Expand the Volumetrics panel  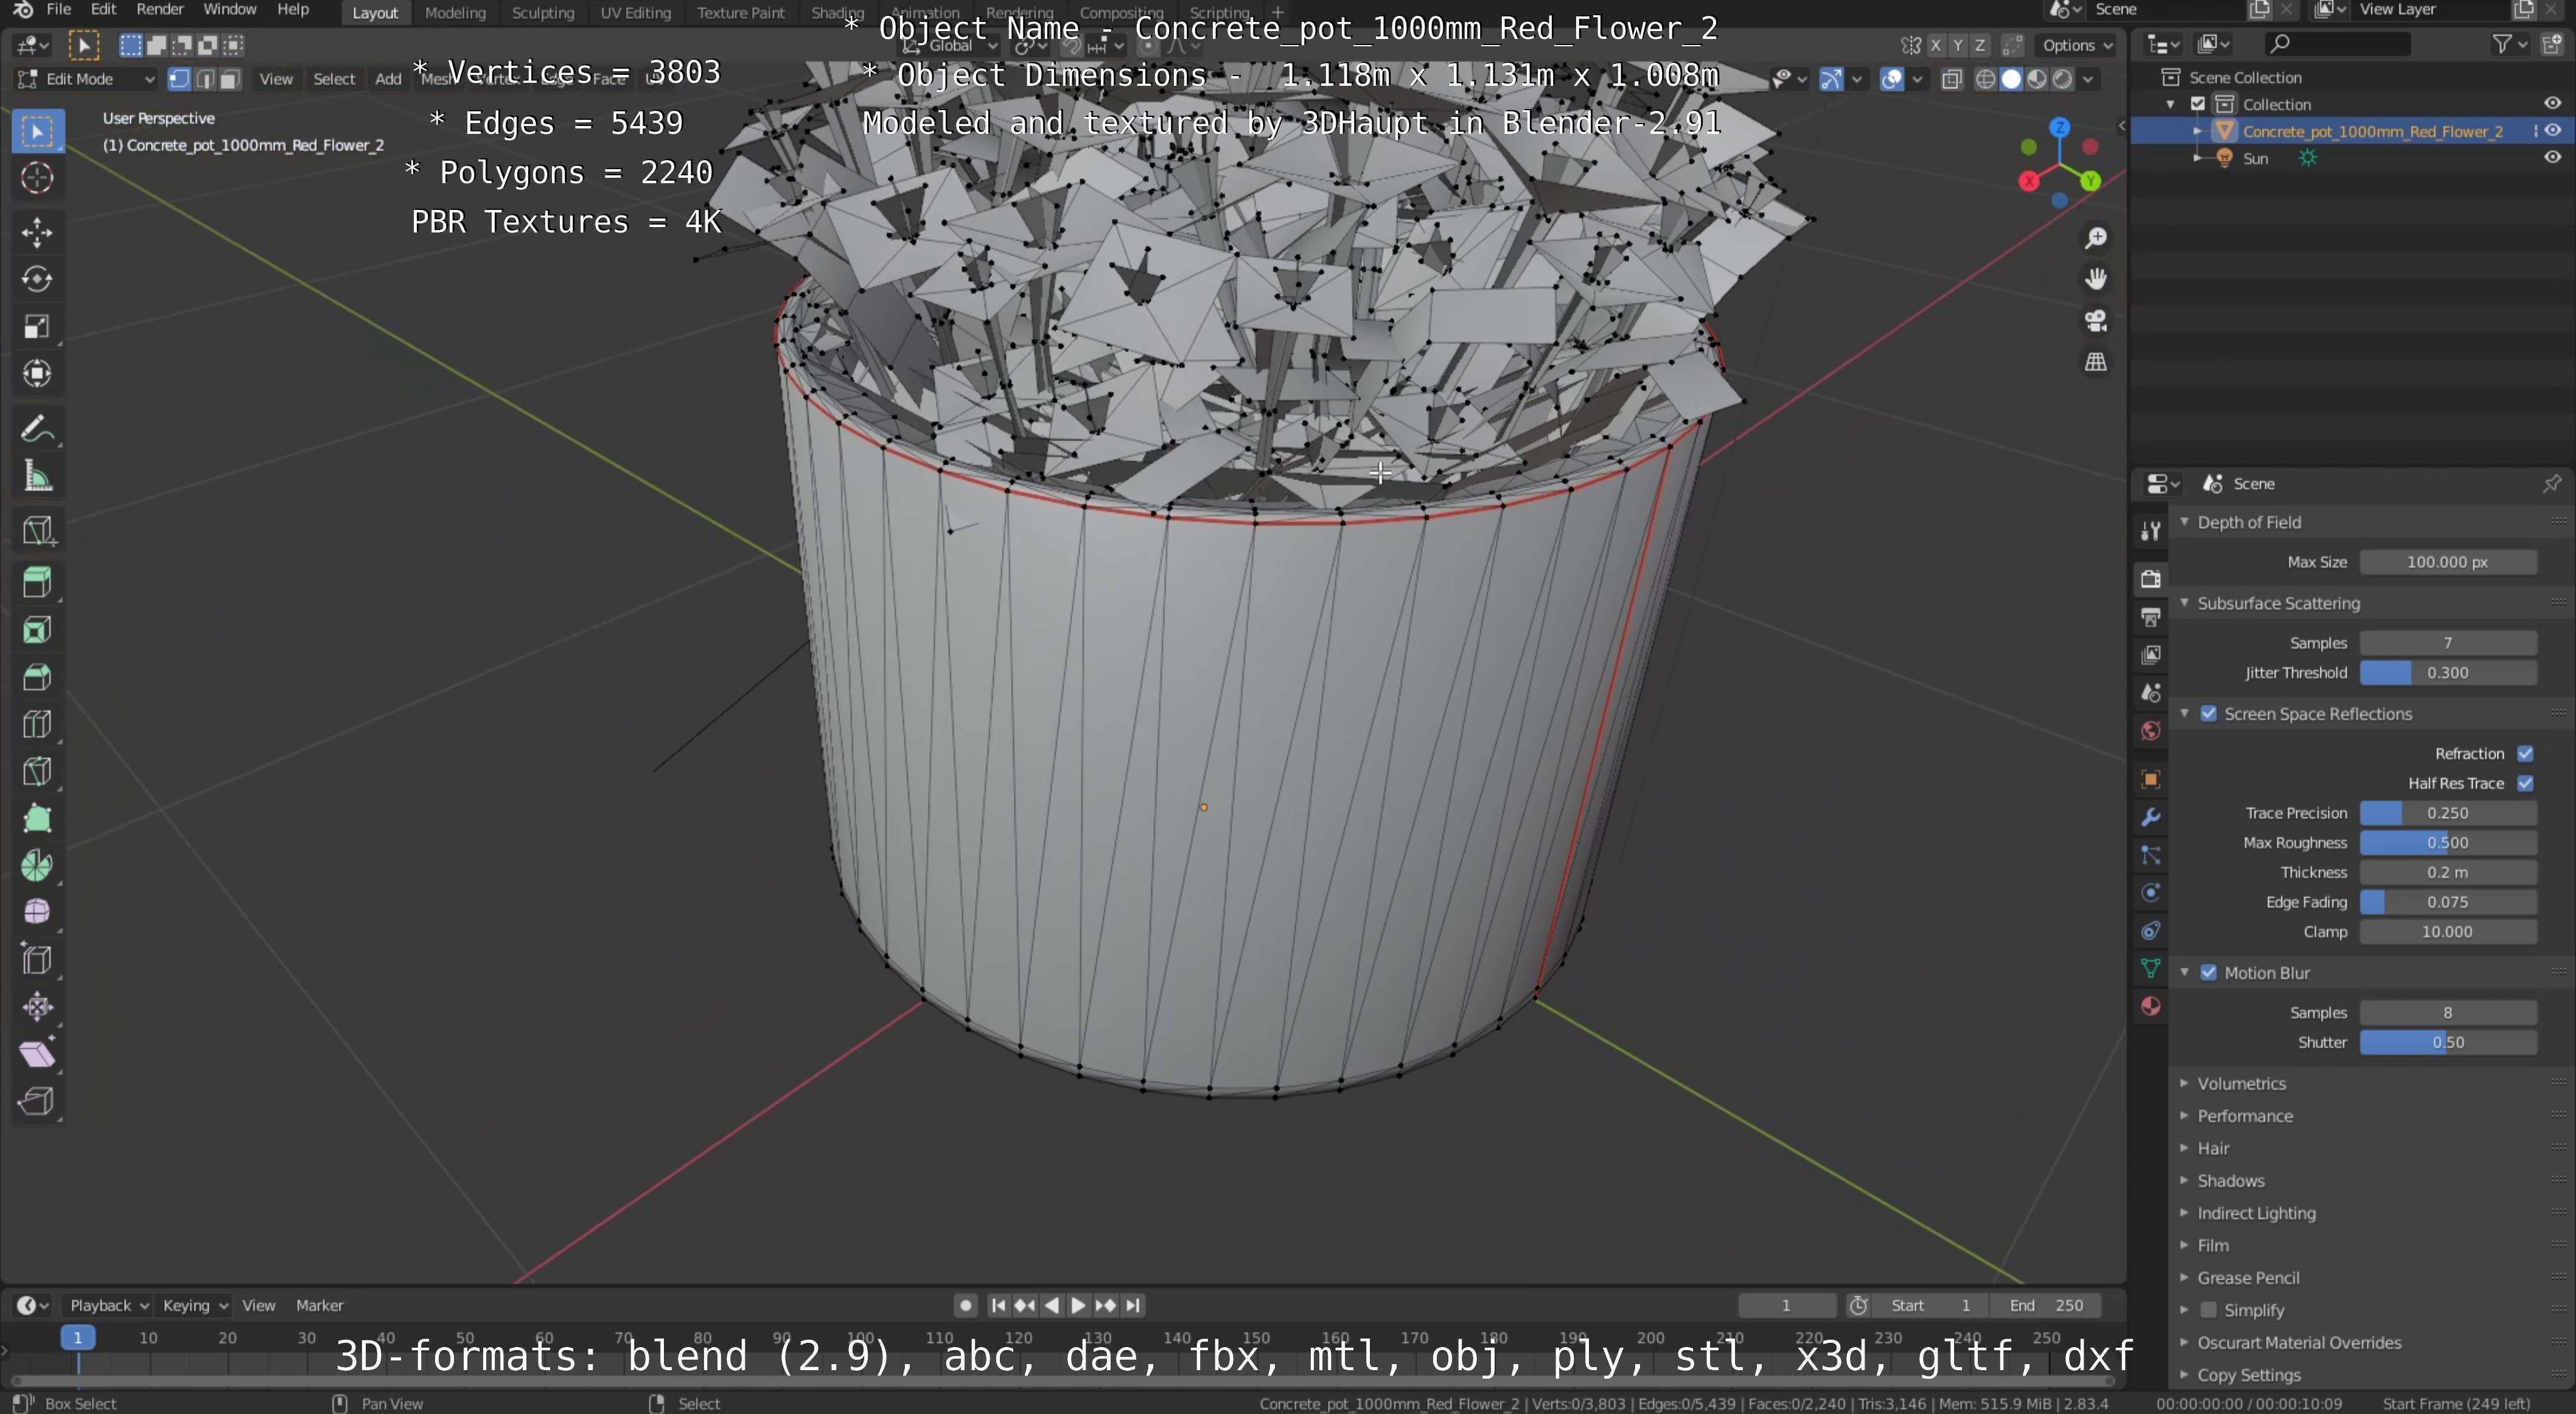(2241, 1083)
